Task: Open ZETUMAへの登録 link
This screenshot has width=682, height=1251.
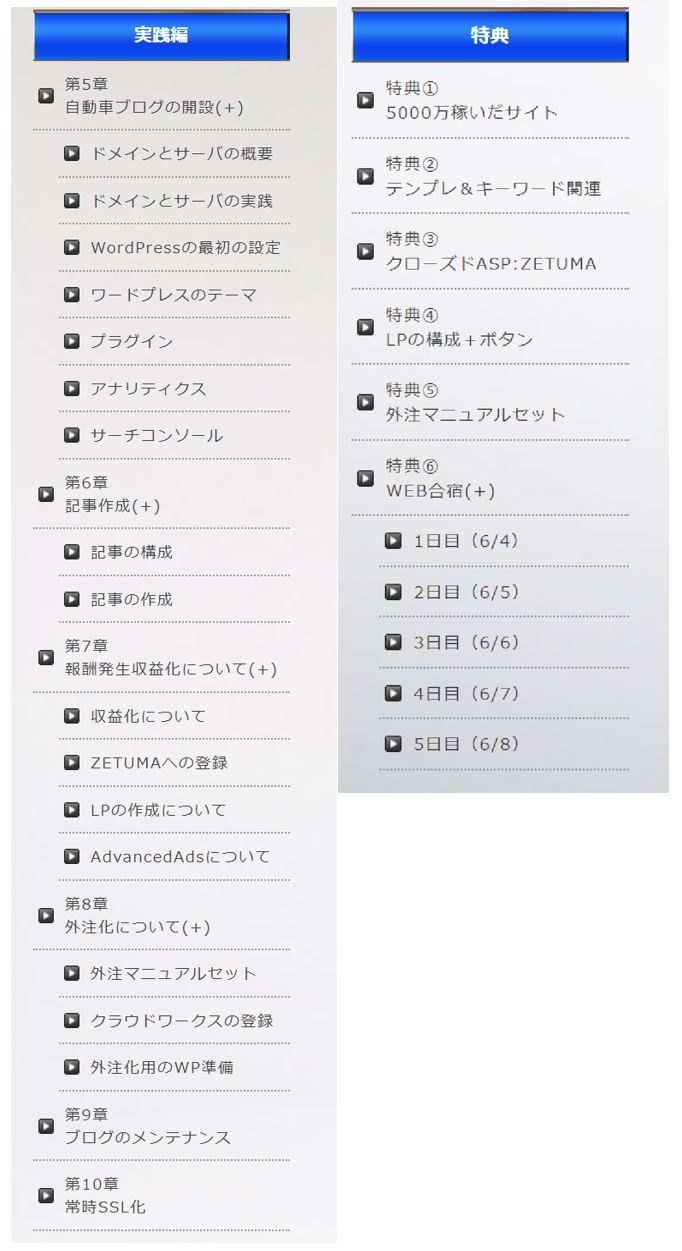Action: 159,763
